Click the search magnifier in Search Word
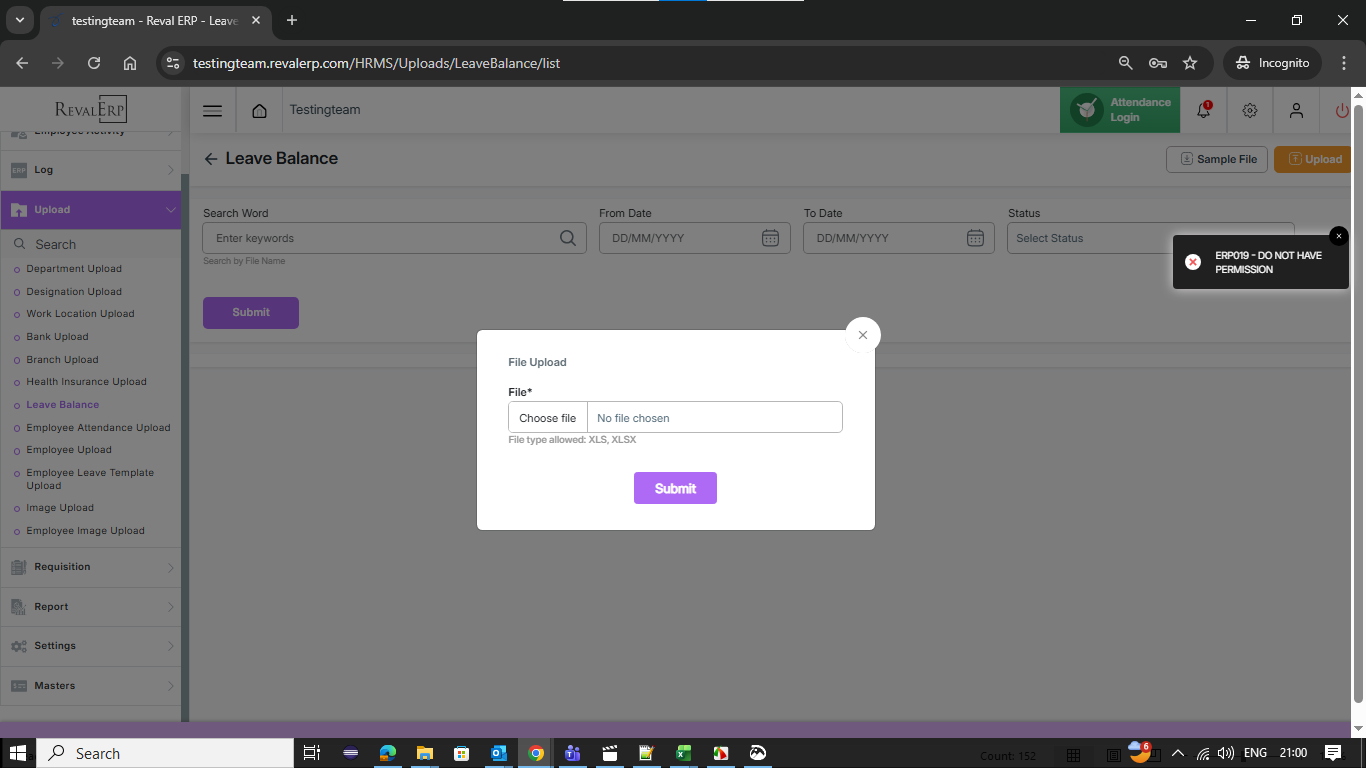Viewport: 1366px width, 768px height. click(567, 238)
